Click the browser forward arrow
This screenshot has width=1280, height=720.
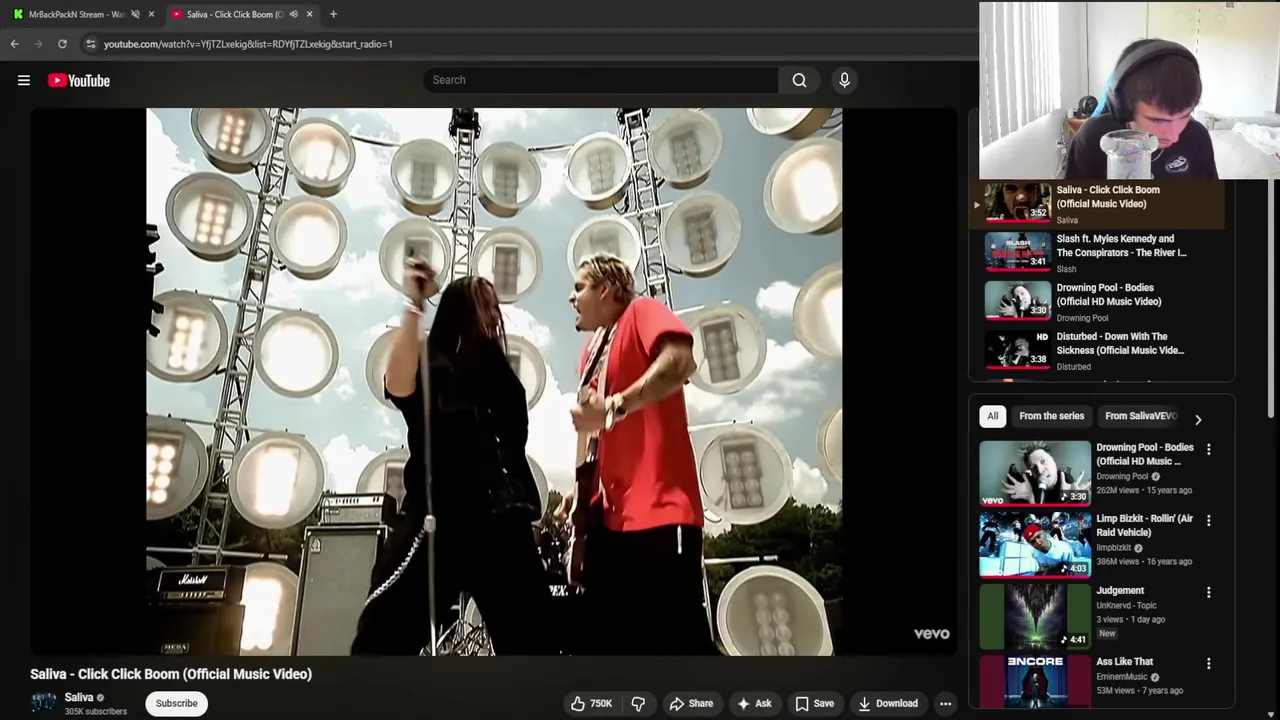pyautogui.click(x=39, y=44)
